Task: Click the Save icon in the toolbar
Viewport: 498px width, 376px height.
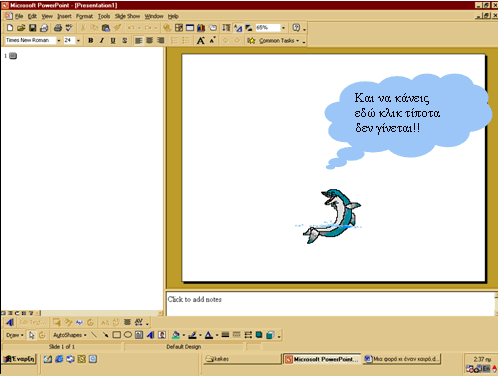Action: pyautogui.click(x=32, y=28)
